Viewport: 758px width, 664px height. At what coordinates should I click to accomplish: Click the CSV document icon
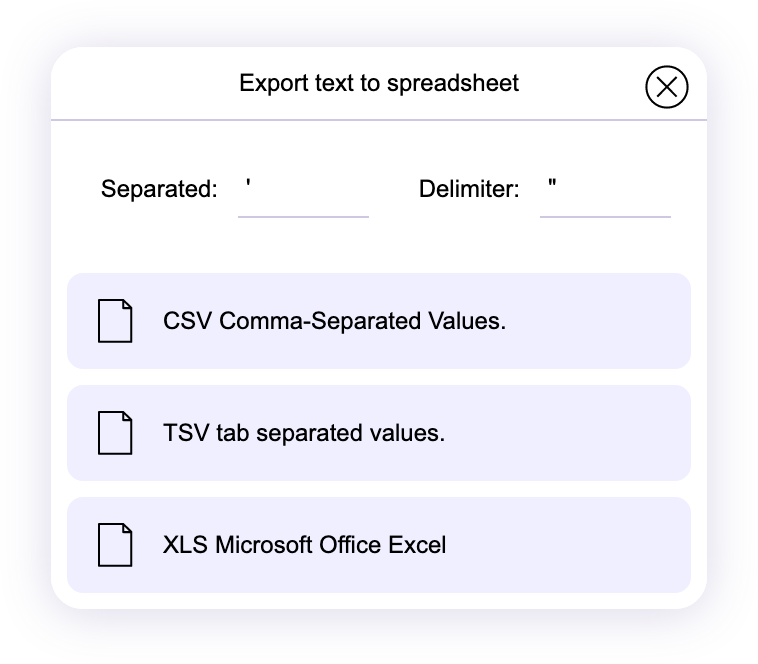click(115, 321)
